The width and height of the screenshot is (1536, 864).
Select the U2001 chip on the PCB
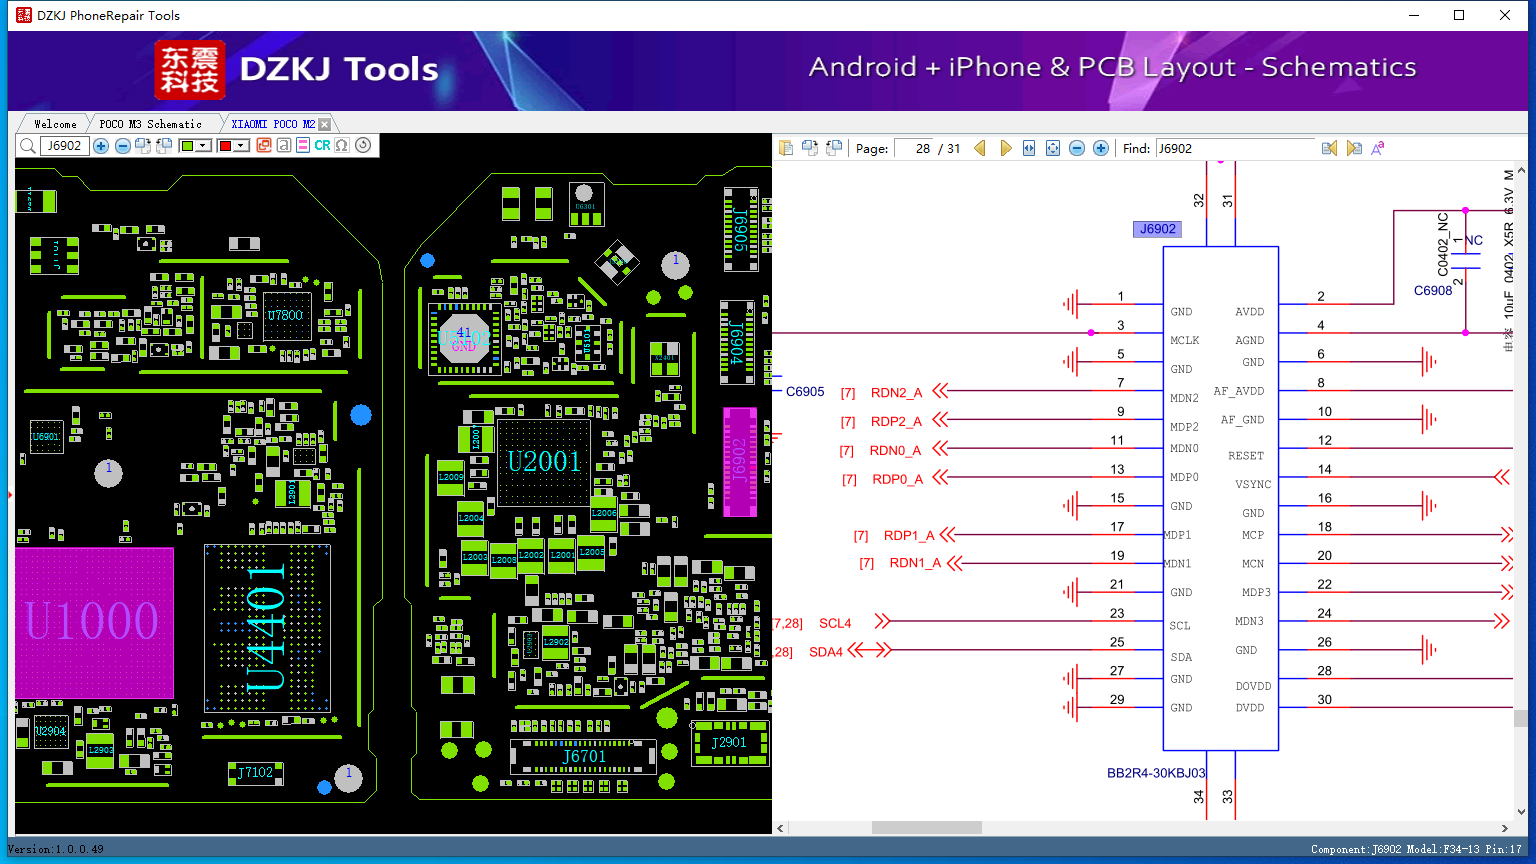click(544, 462)
